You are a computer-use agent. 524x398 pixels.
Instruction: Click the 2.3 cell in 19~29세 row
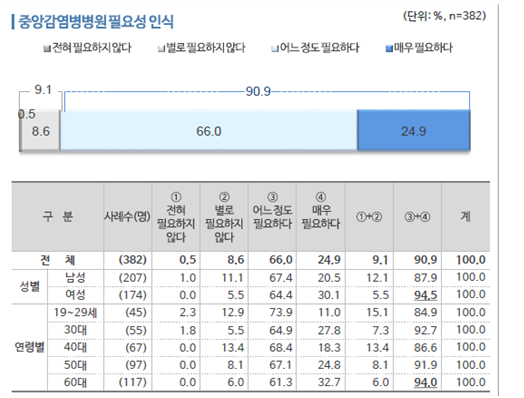(188, 312)
